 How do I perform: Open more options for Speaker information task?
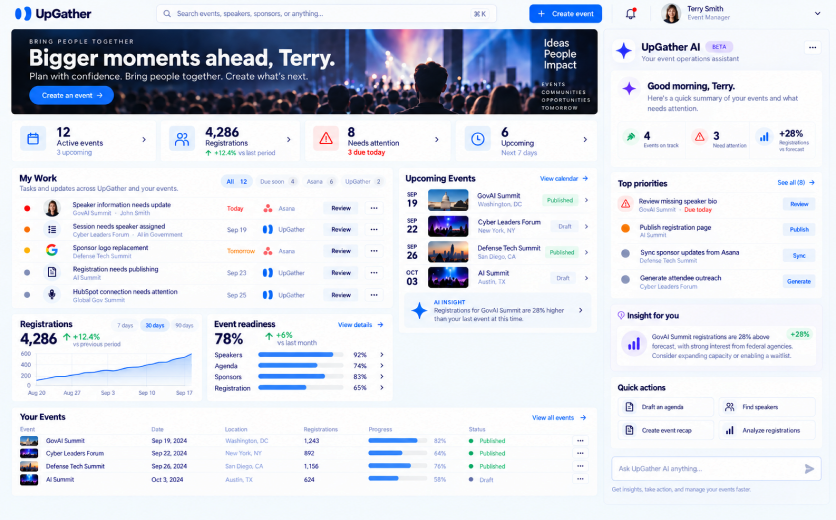point(374,209)
